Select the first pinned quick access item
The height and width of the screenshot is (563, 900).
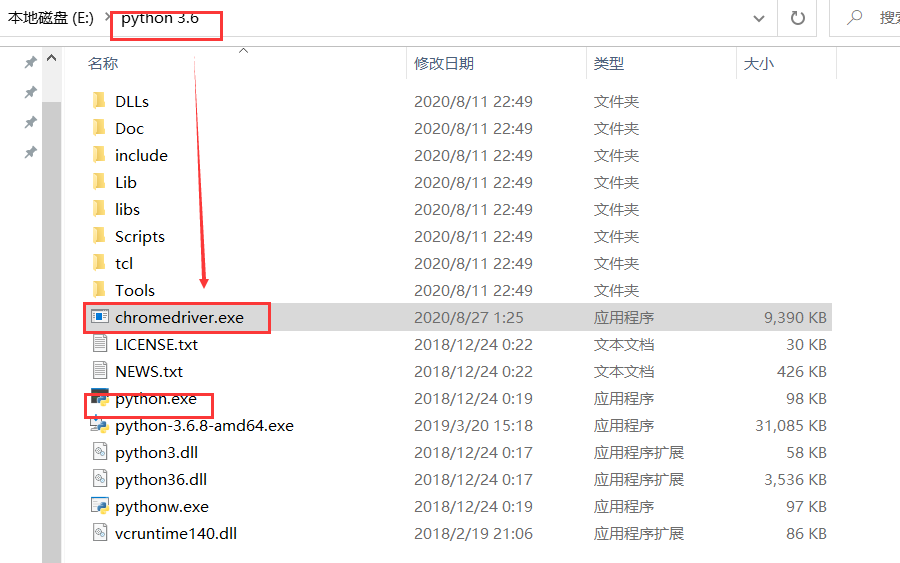pos(30,62)
